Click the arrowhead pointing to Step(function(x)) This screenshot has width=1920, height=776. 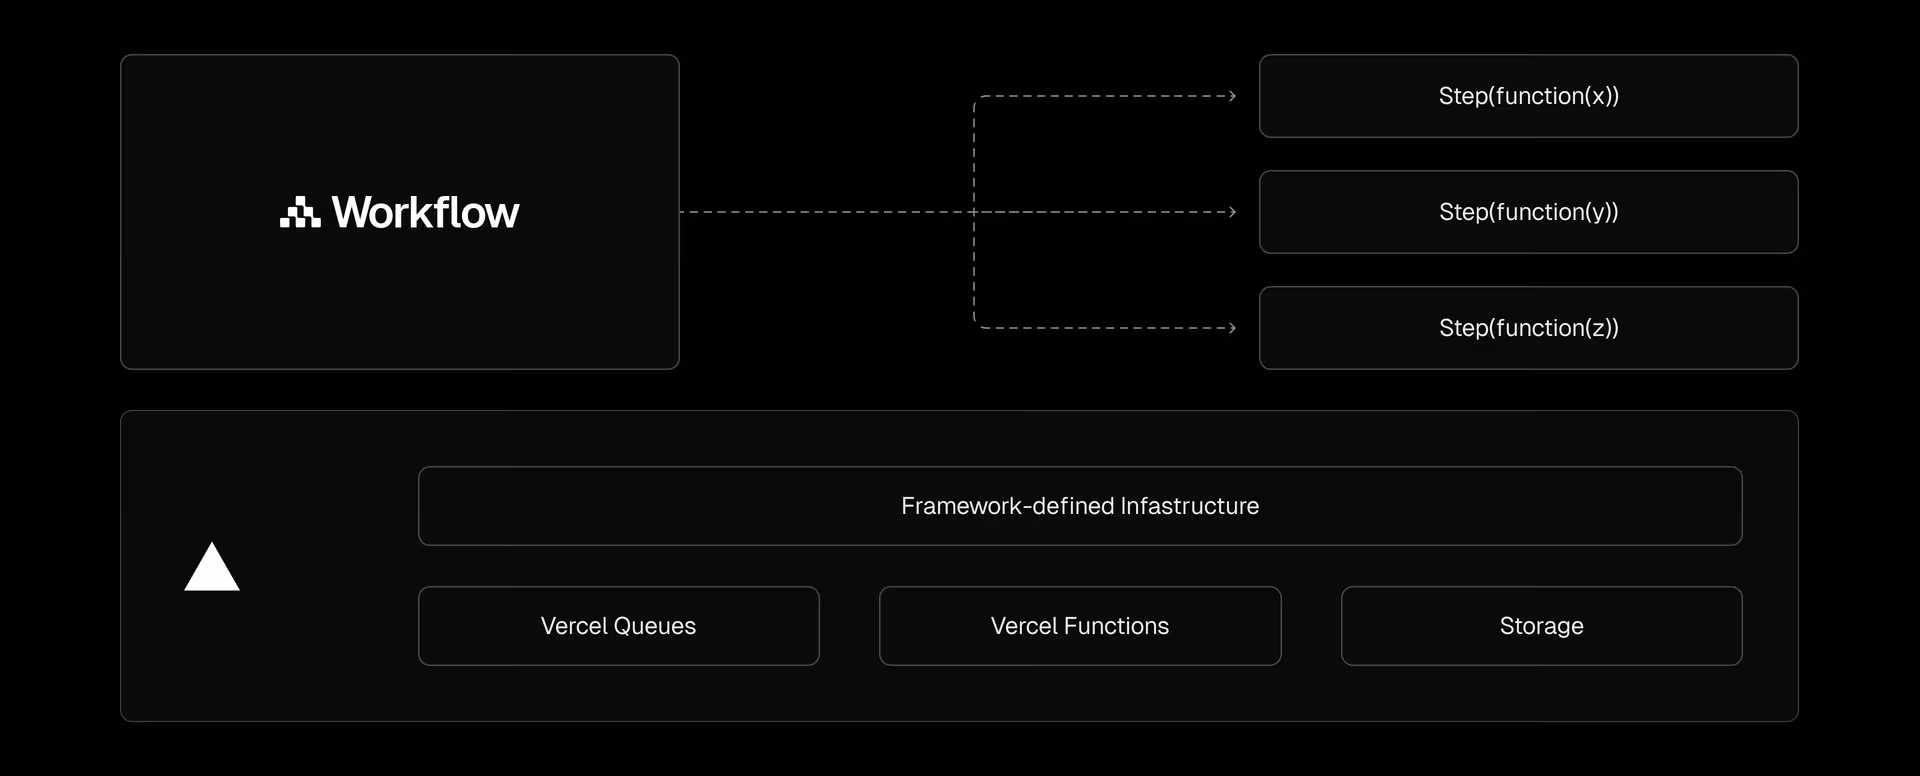(1232, 96)
